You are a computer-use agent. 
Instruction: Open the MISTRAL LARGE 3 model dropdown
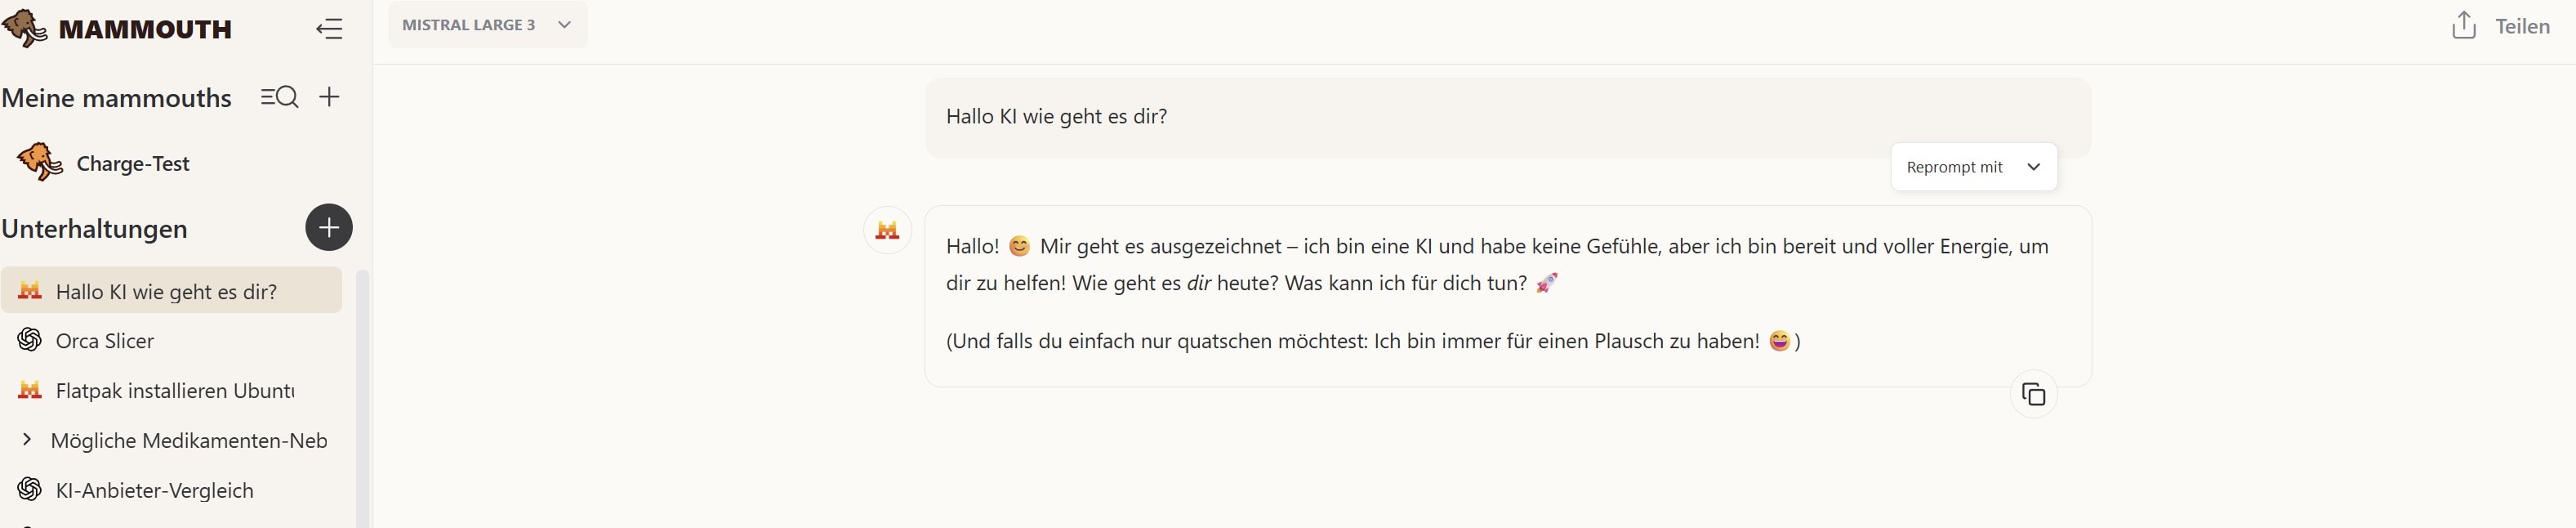pos(487,25)
